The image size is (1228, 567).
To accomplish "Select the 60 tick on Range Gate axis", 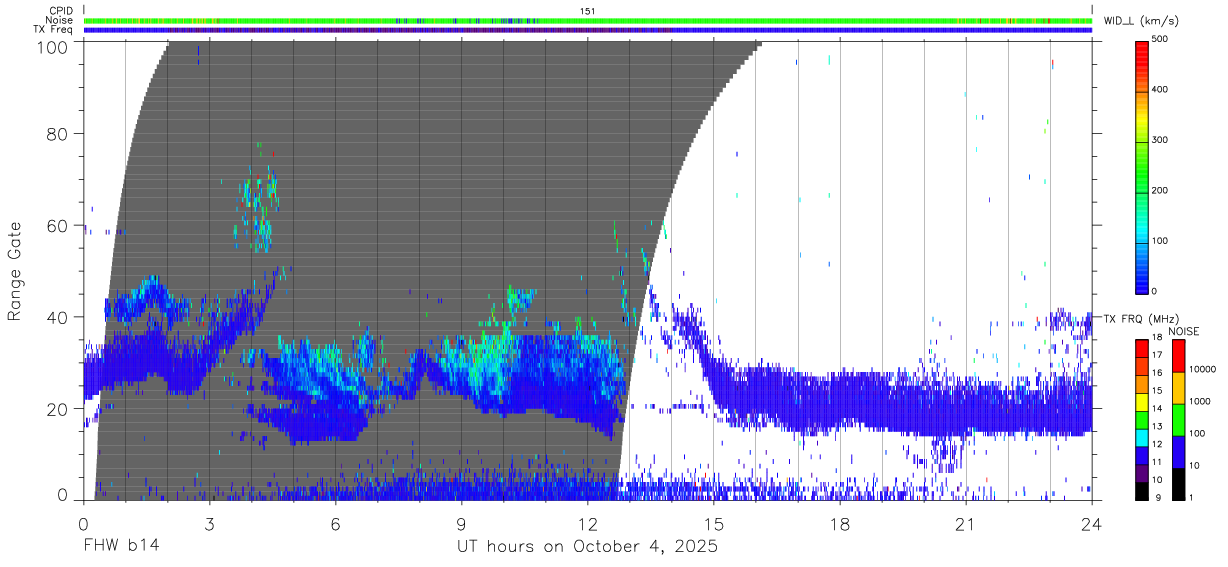I will click(58, 225).
